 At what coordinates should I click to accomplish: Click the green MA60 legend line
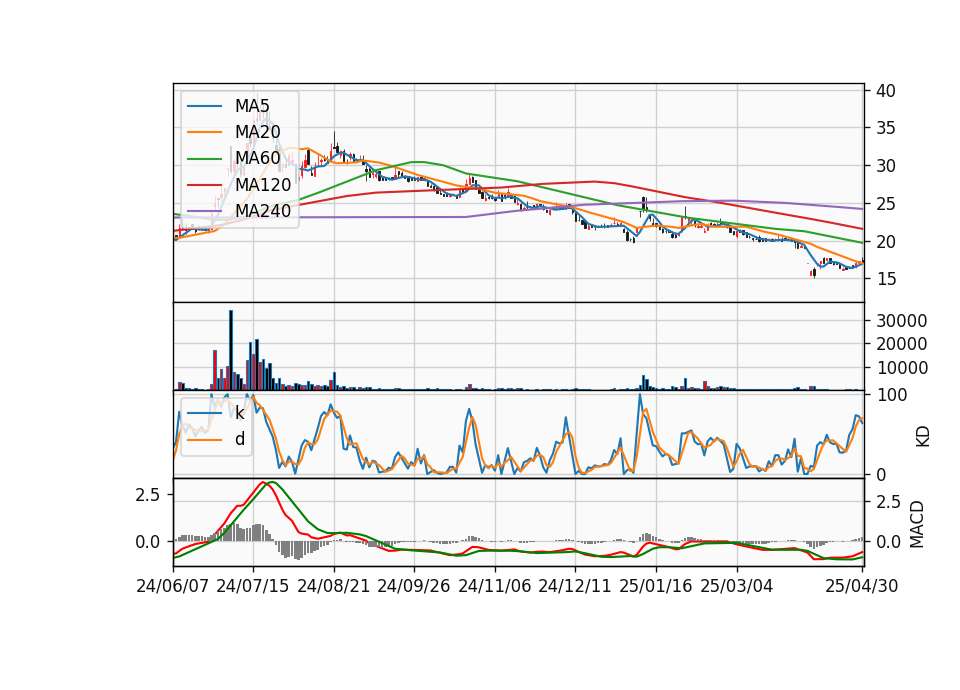point(204,158)
